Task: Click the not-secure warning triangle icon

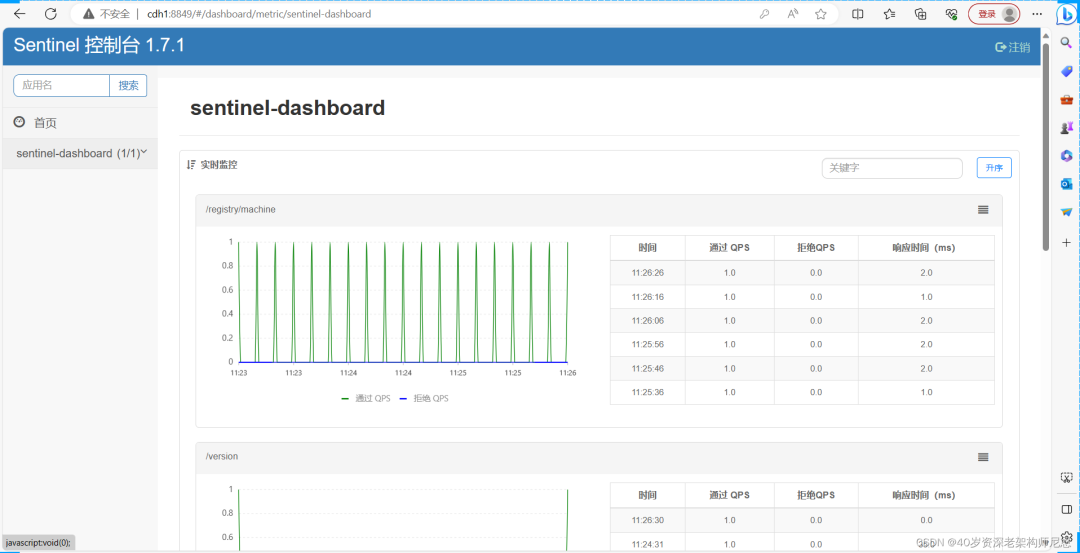Action: tap(88, 14)
